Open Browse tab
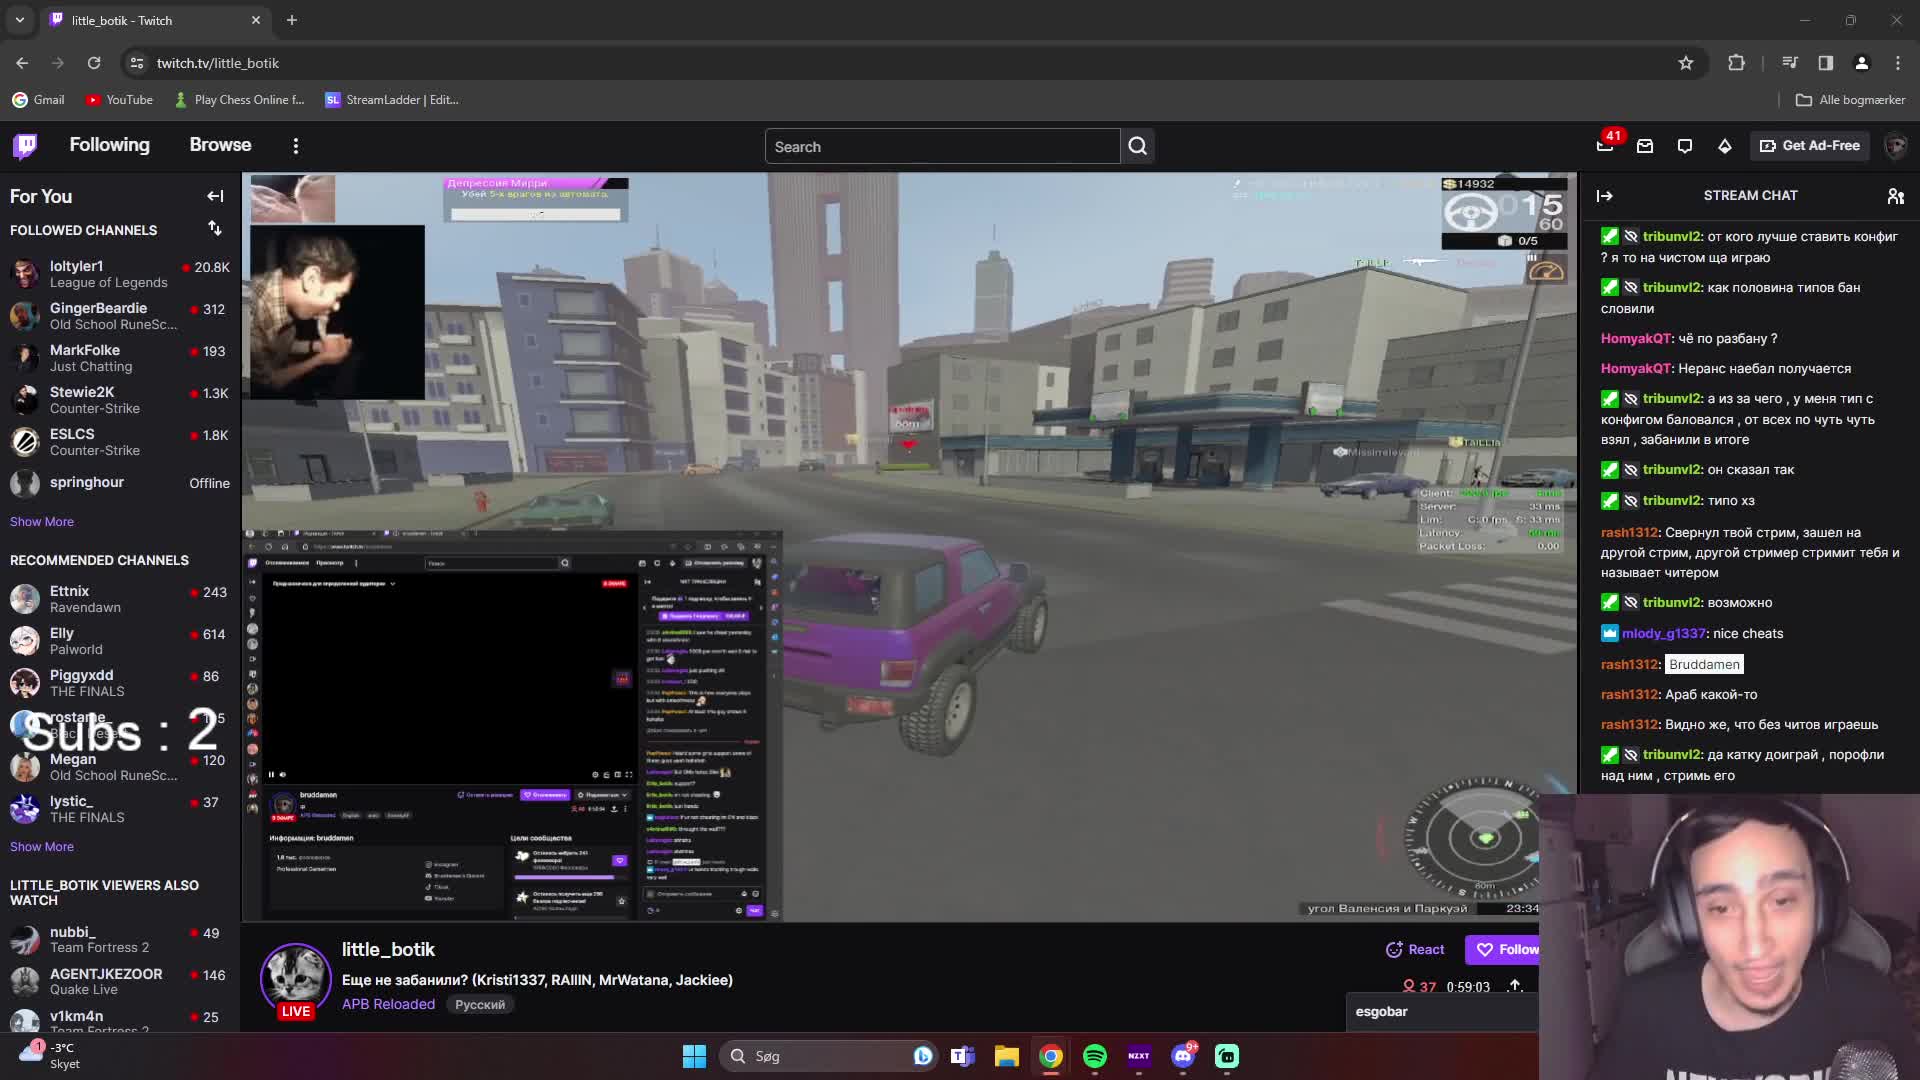The image size is (1920, 1080). pos(220,145)
